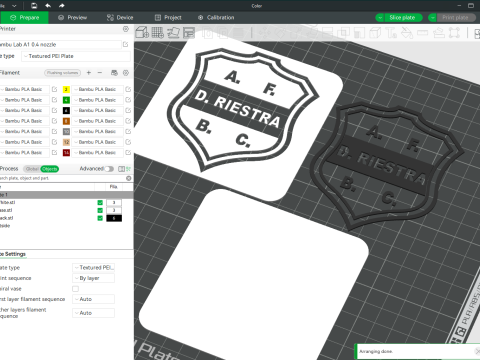480x360 pixels.
Task: Edit the Bambu Lab A1 printer preset
Action: (x=126, y=44)
